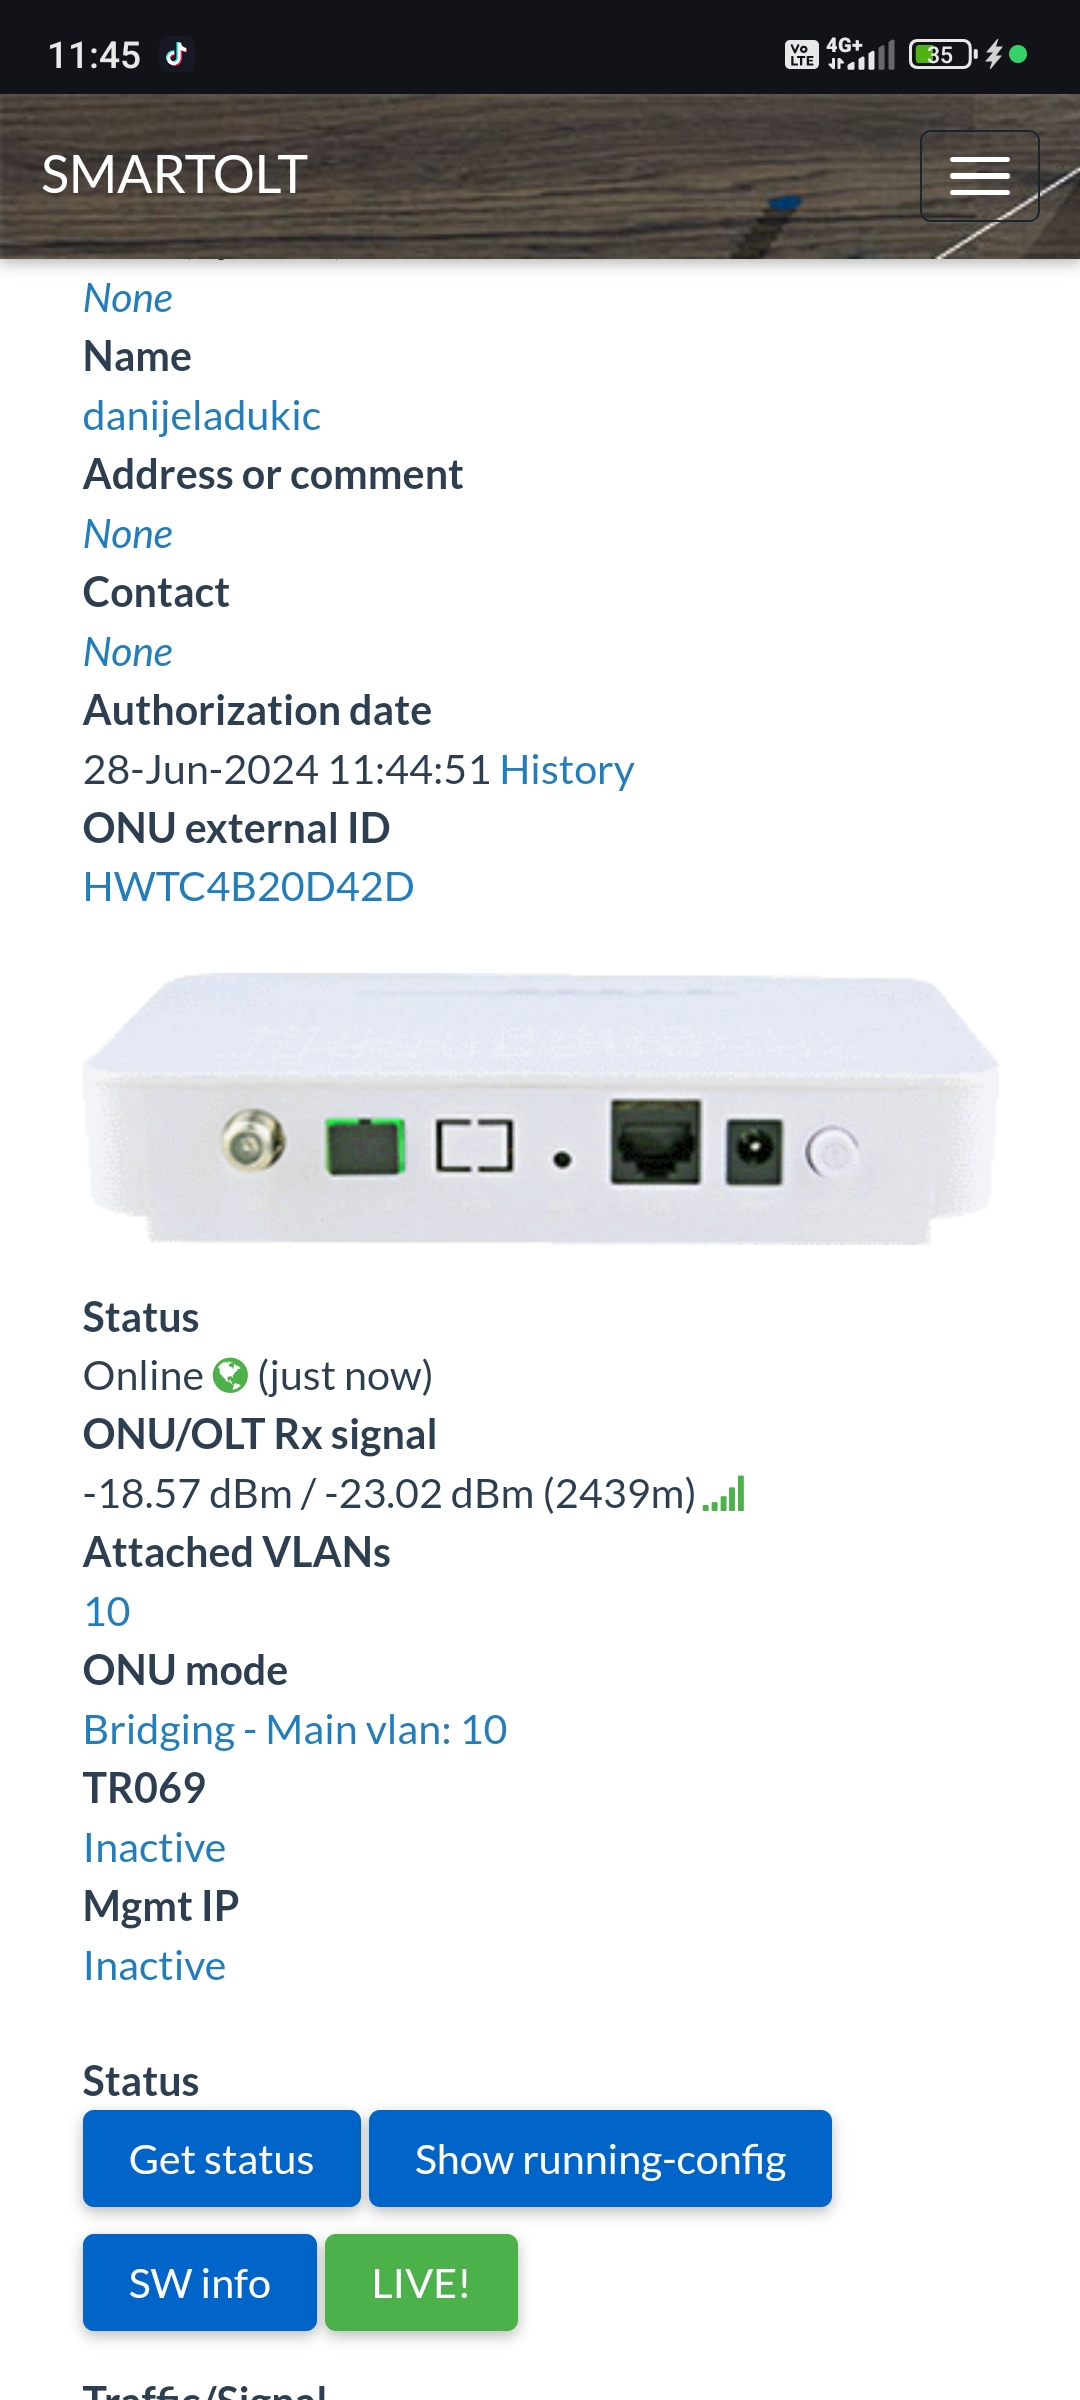Viewport: 1080px width, 2400px height.
Task: Click the Mgmt IP Inactive link
Action: [x=154, y=1966]
